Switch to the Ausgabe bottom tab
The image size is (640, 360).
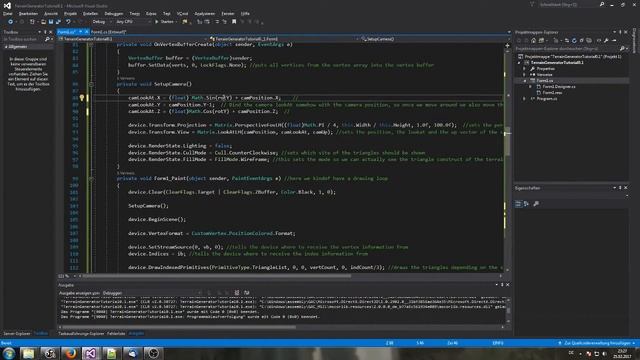click(x=136, y=334)
